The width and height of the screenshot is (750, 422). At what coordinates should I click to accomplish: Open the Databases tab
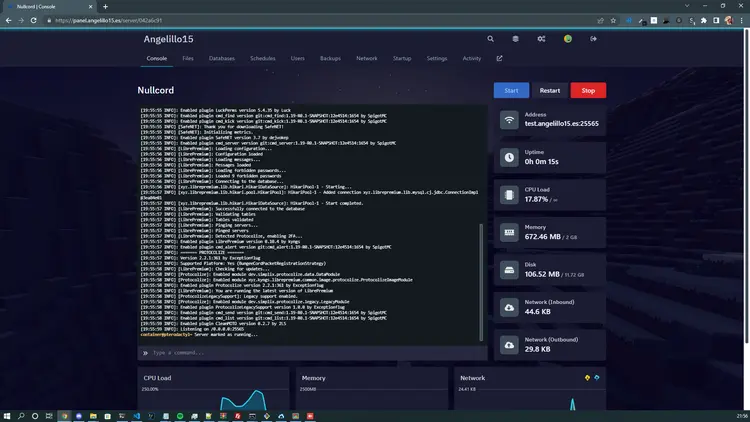(222, 58)
